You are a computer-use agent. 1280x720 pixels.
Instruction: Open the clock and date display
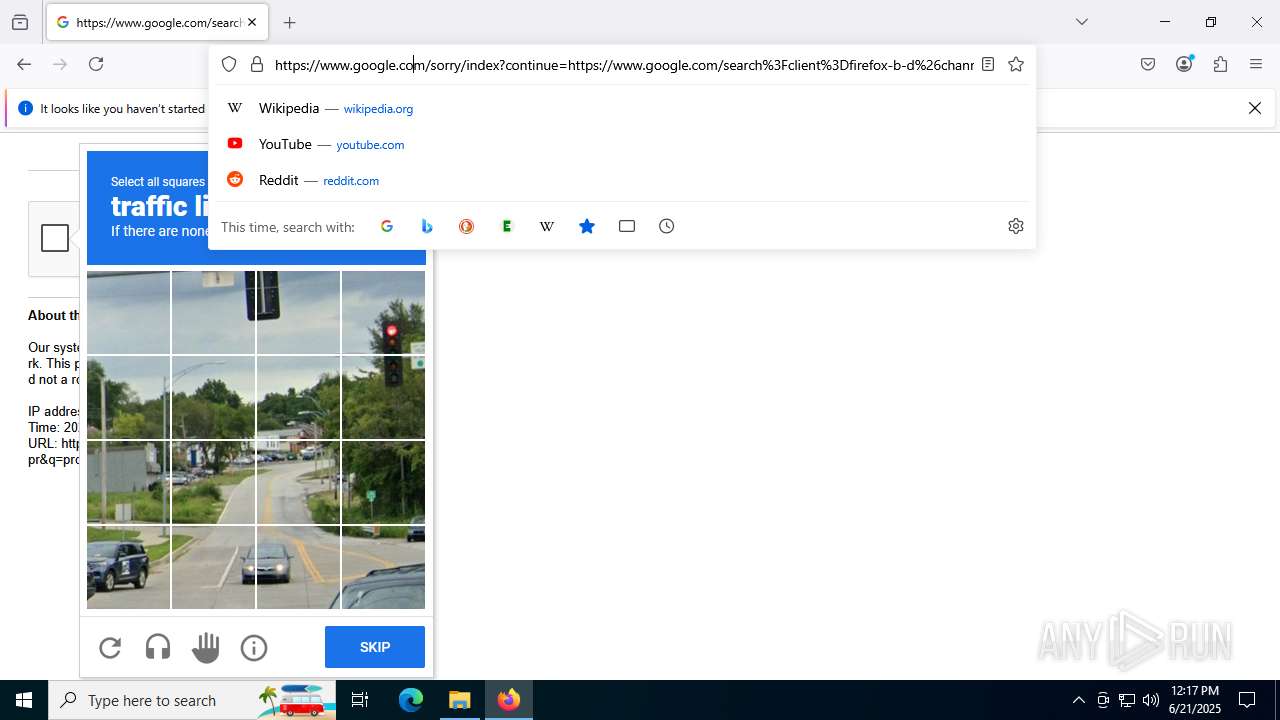click(x=1194, y=700)
